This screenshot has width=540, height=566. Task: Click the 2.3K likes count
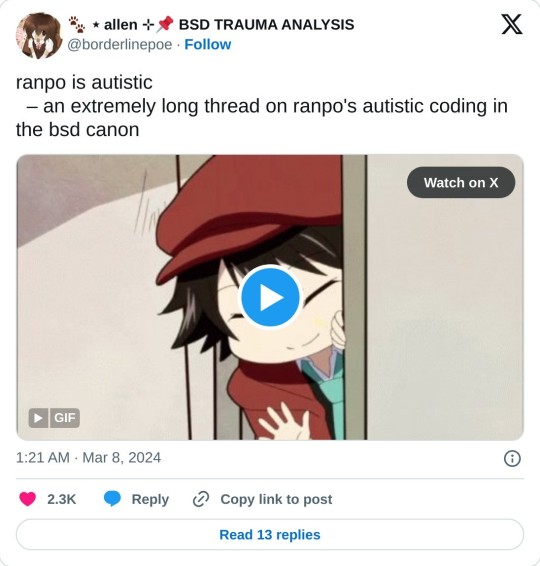pyautogui.click(x=62, y=499)
